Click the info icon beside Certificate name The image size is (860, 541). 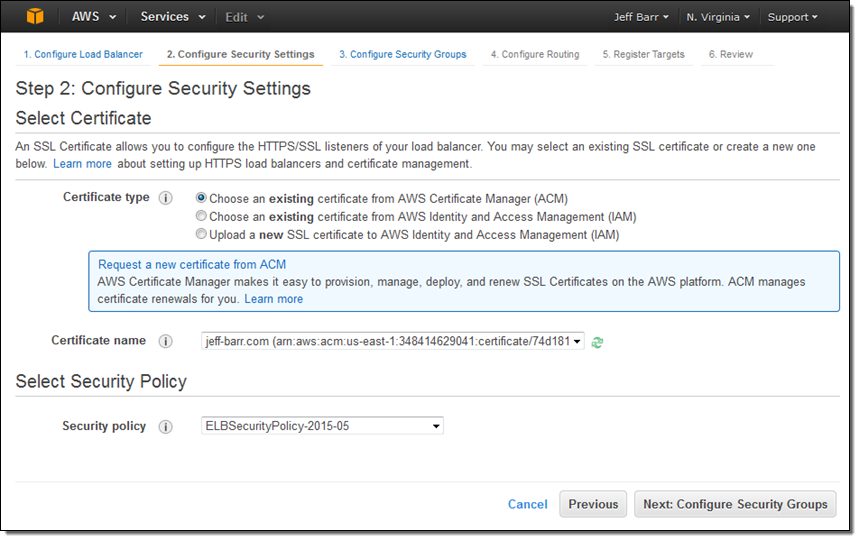pos(166,341)
